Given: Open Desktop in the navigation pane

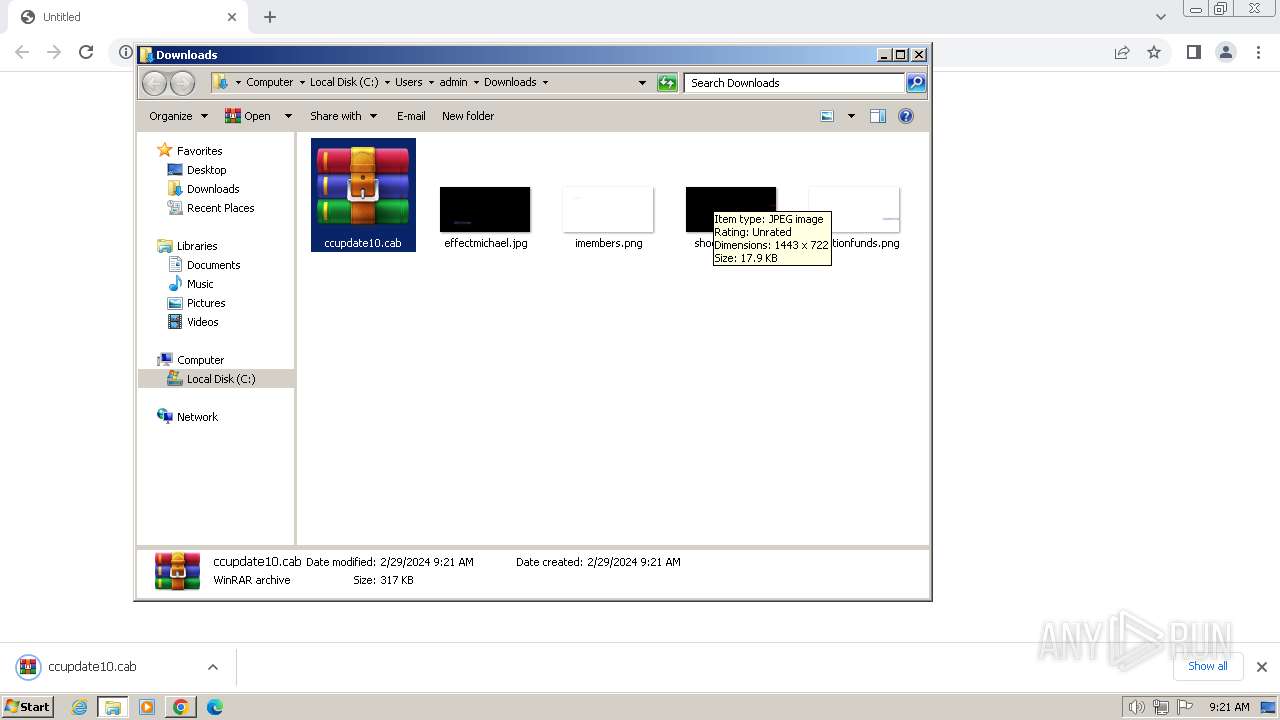Looking at the screenshot, I should pos(206,170).
